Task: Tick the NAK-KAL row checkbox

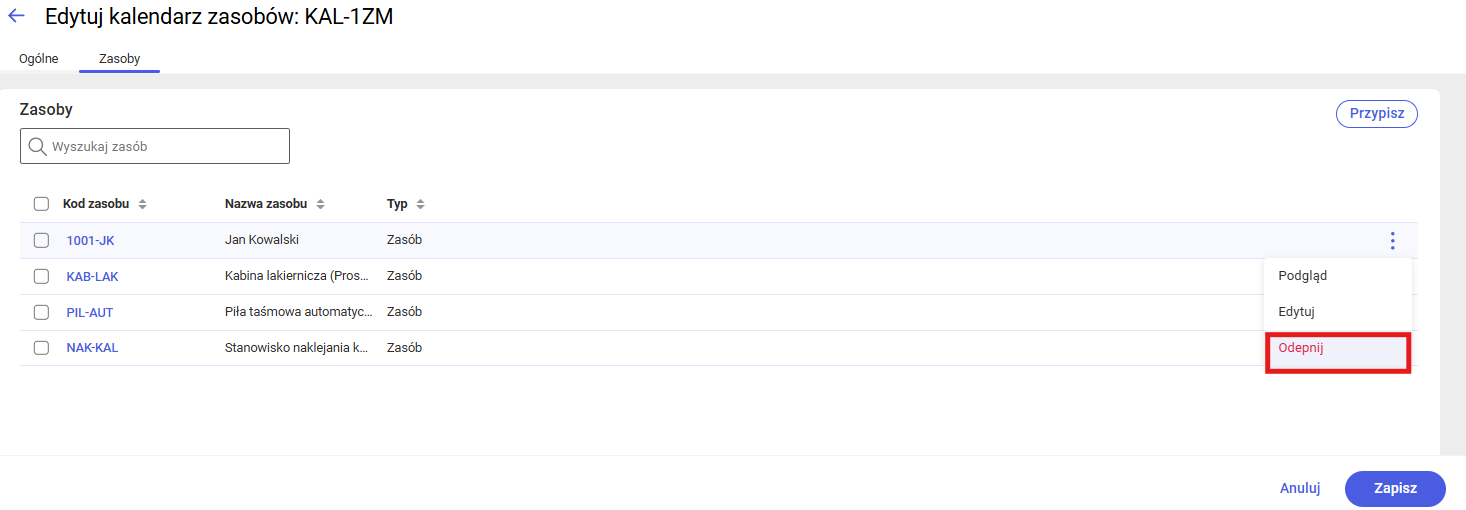Action: click(41, 348)
